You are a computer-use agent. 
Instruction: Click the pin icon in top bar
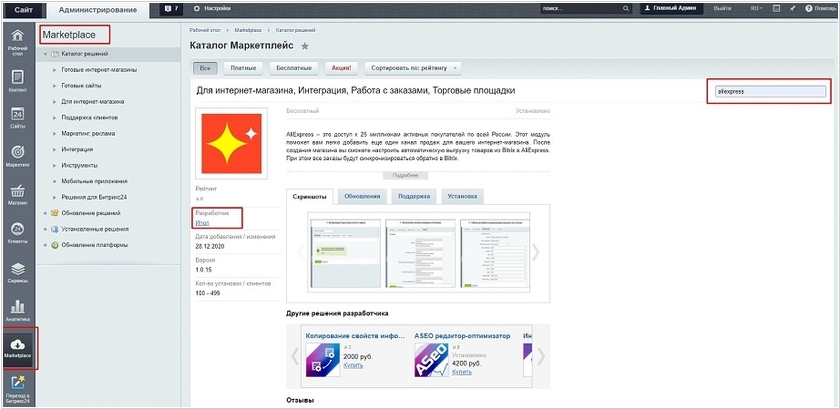[x=792, y=9]
